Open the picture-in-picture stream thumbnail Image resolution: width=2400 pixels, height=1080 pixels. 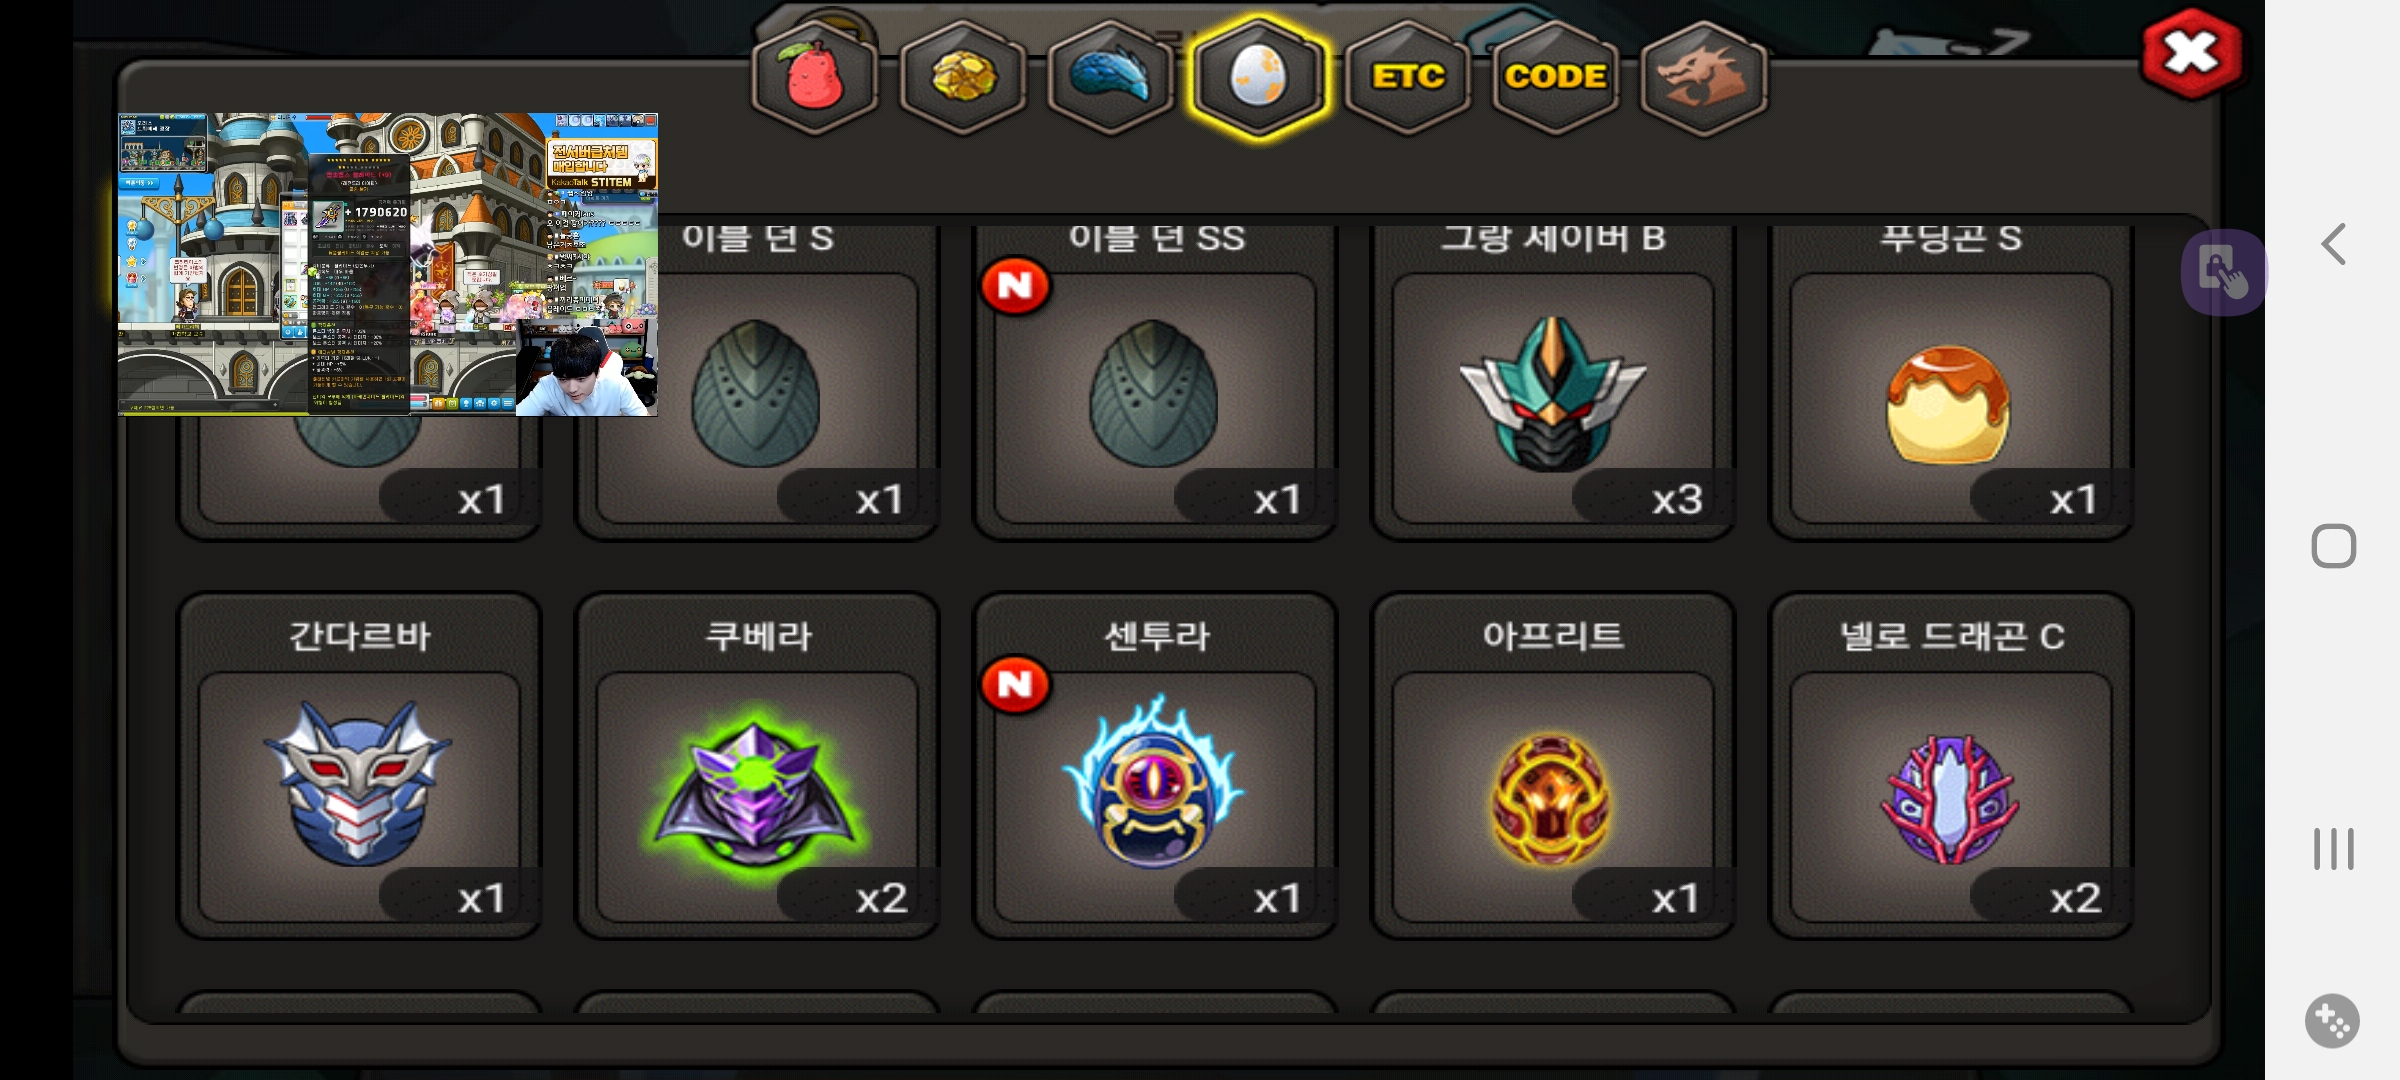click(388, 264)
